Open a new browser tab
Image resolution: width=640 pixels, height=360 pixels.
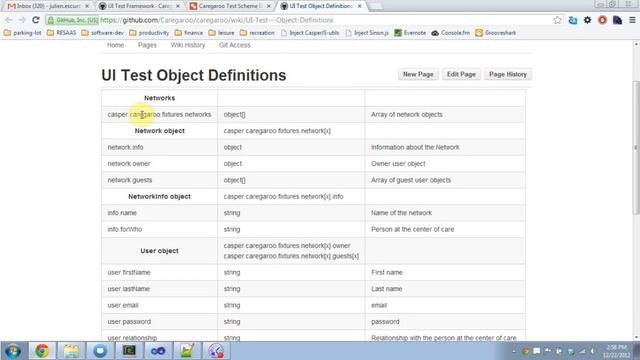[376, 6]
